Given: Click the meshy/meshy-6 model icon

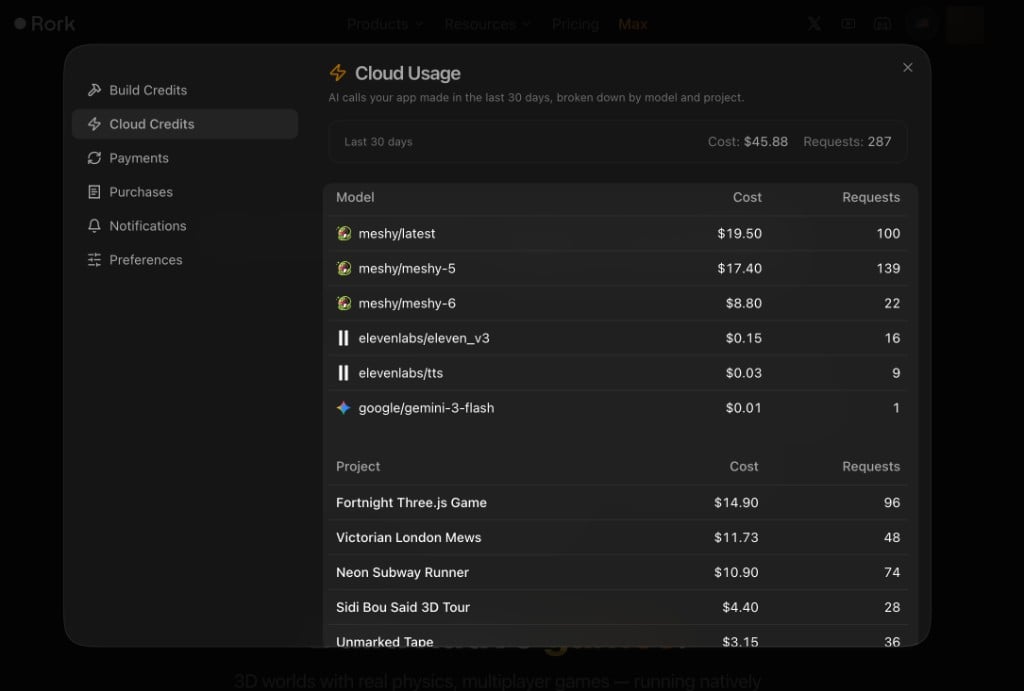Looking at the screenshot, I should pos(344,303).
